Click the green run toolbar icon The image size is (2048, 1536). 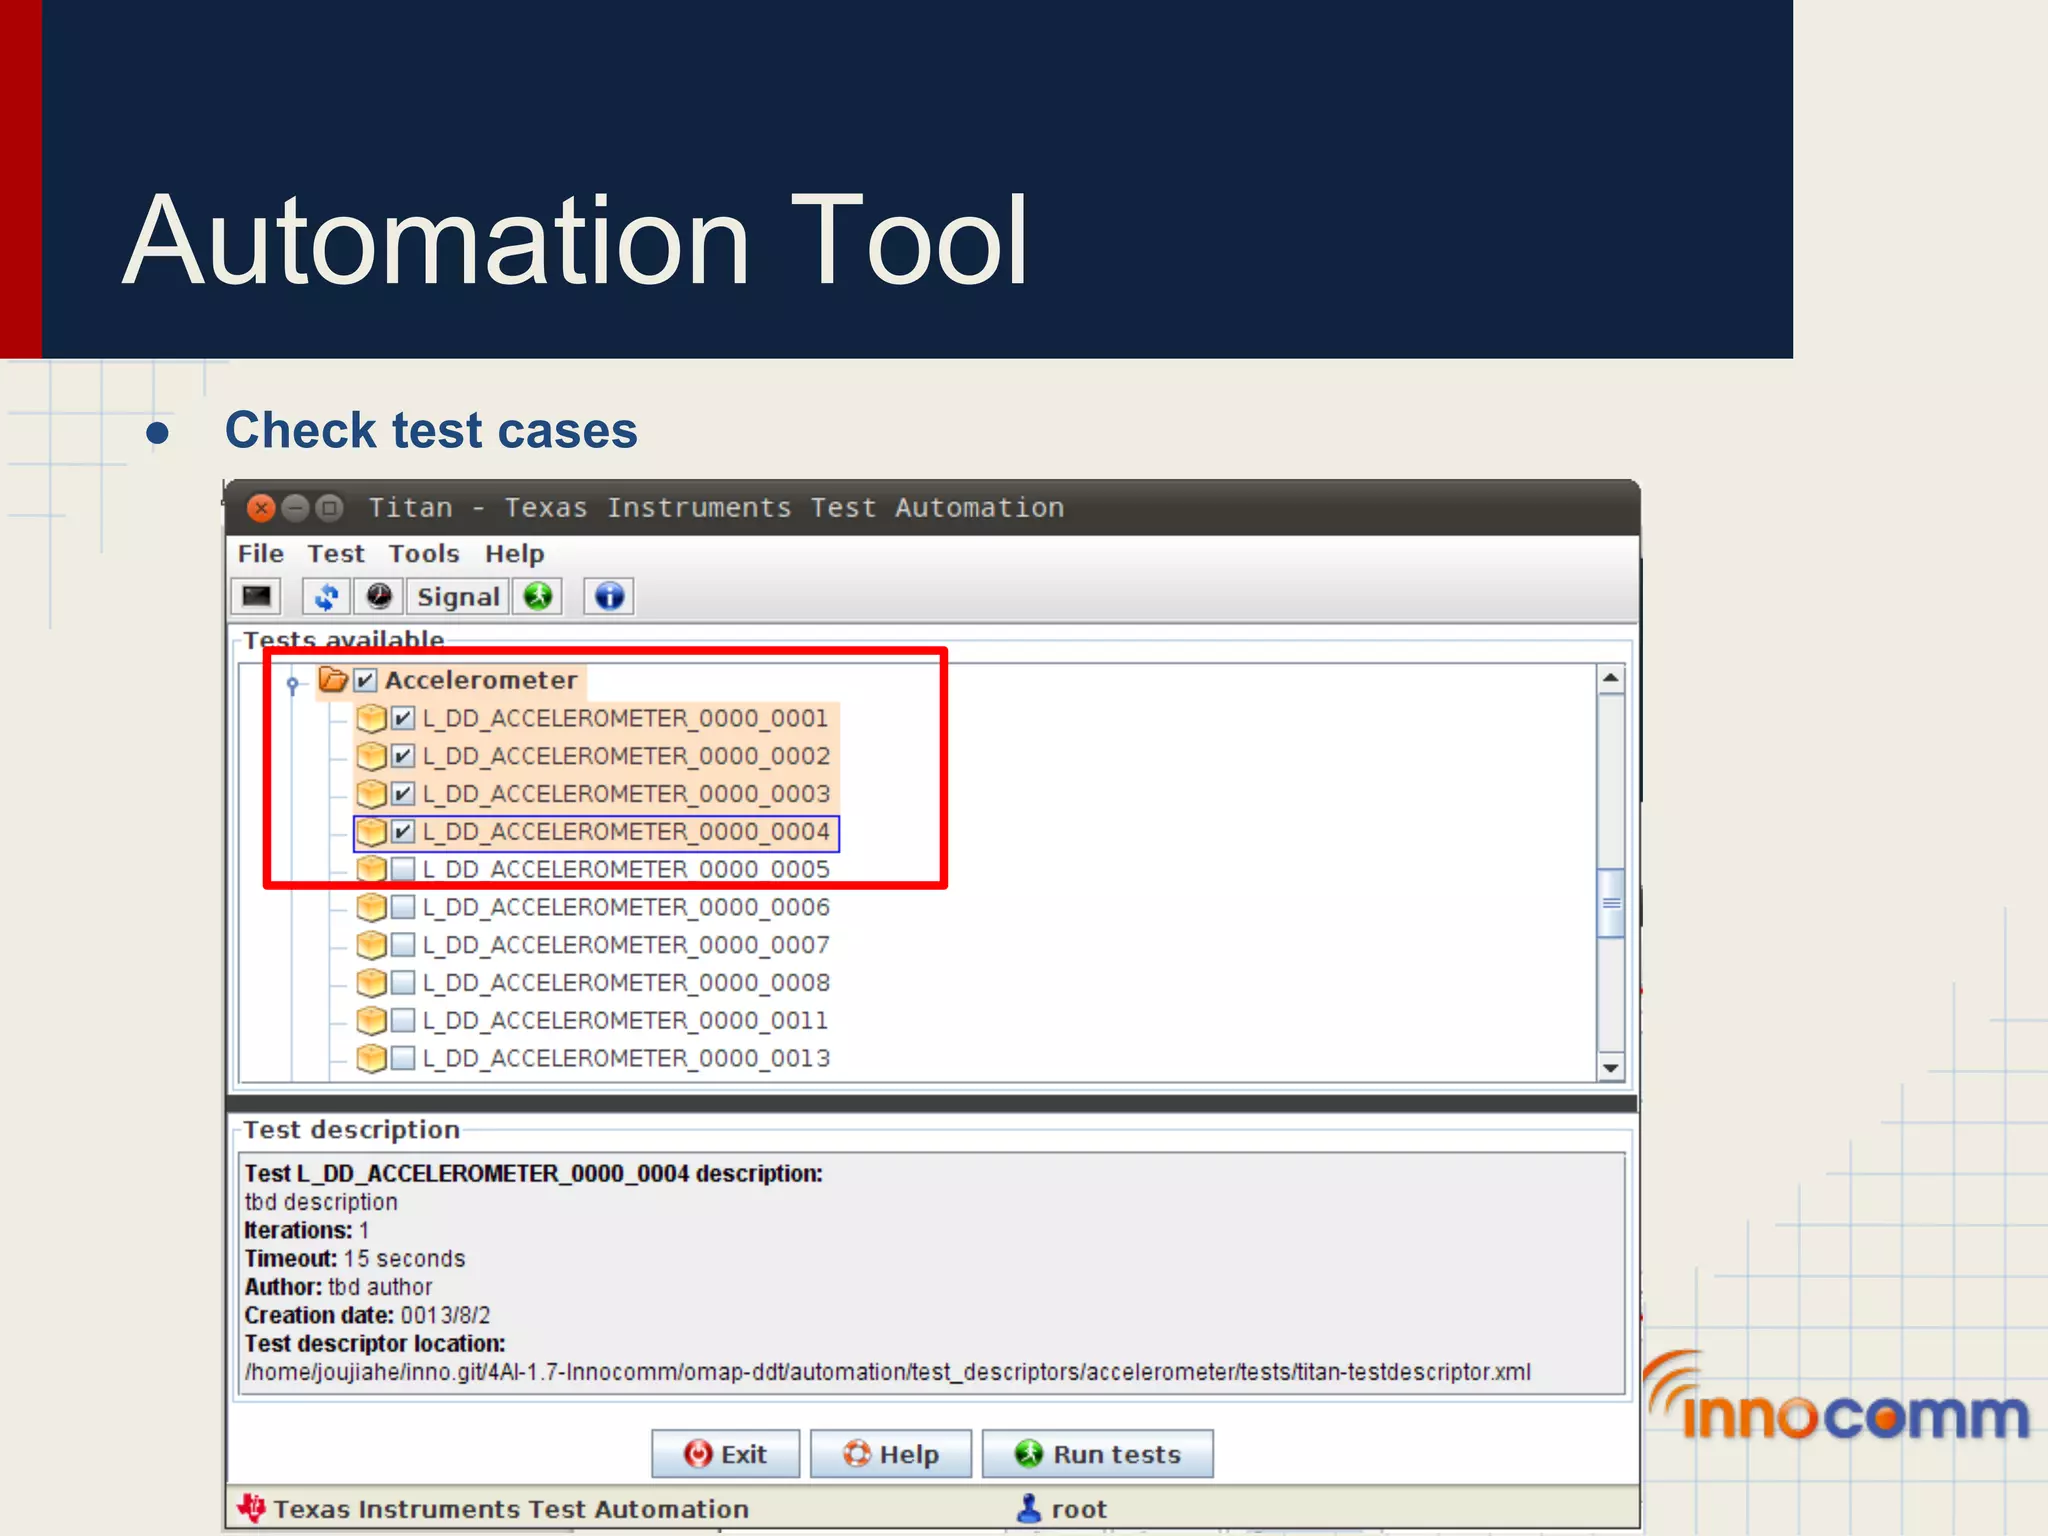point(538,596)
